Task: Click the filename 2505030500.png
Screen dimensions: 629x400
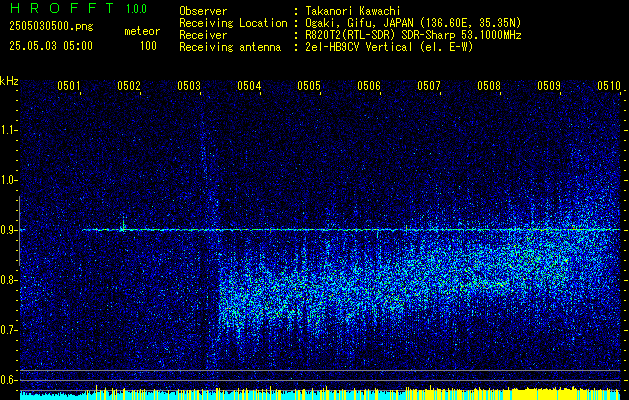Action: click(51, 27)
